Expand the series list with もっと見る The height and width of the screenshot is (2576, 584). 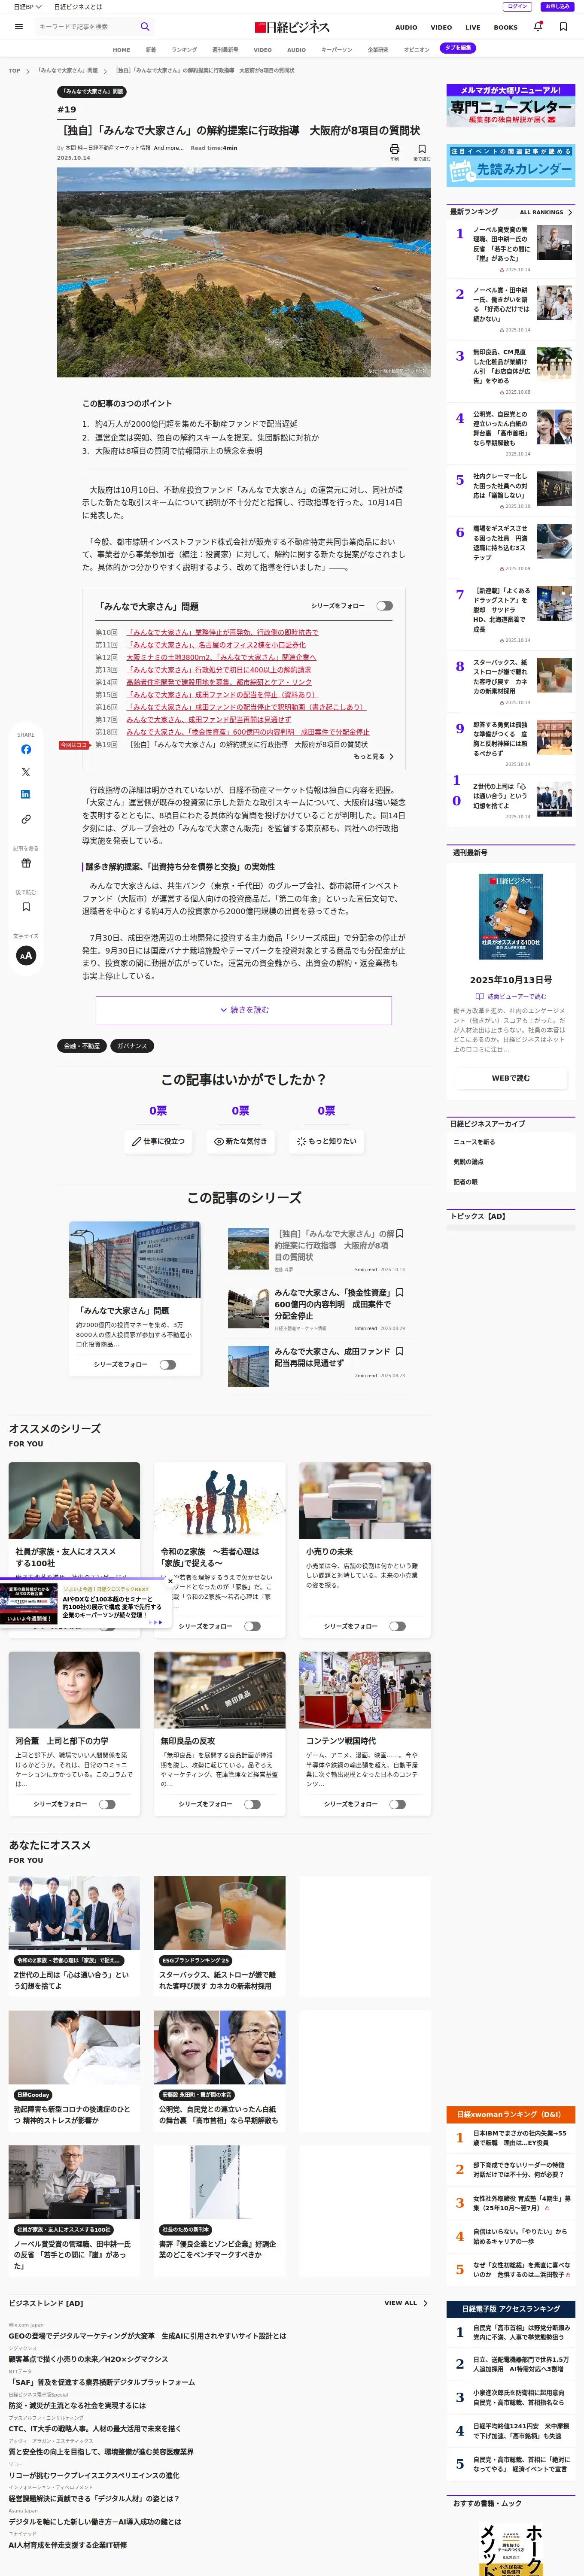(x=373, y=757)
